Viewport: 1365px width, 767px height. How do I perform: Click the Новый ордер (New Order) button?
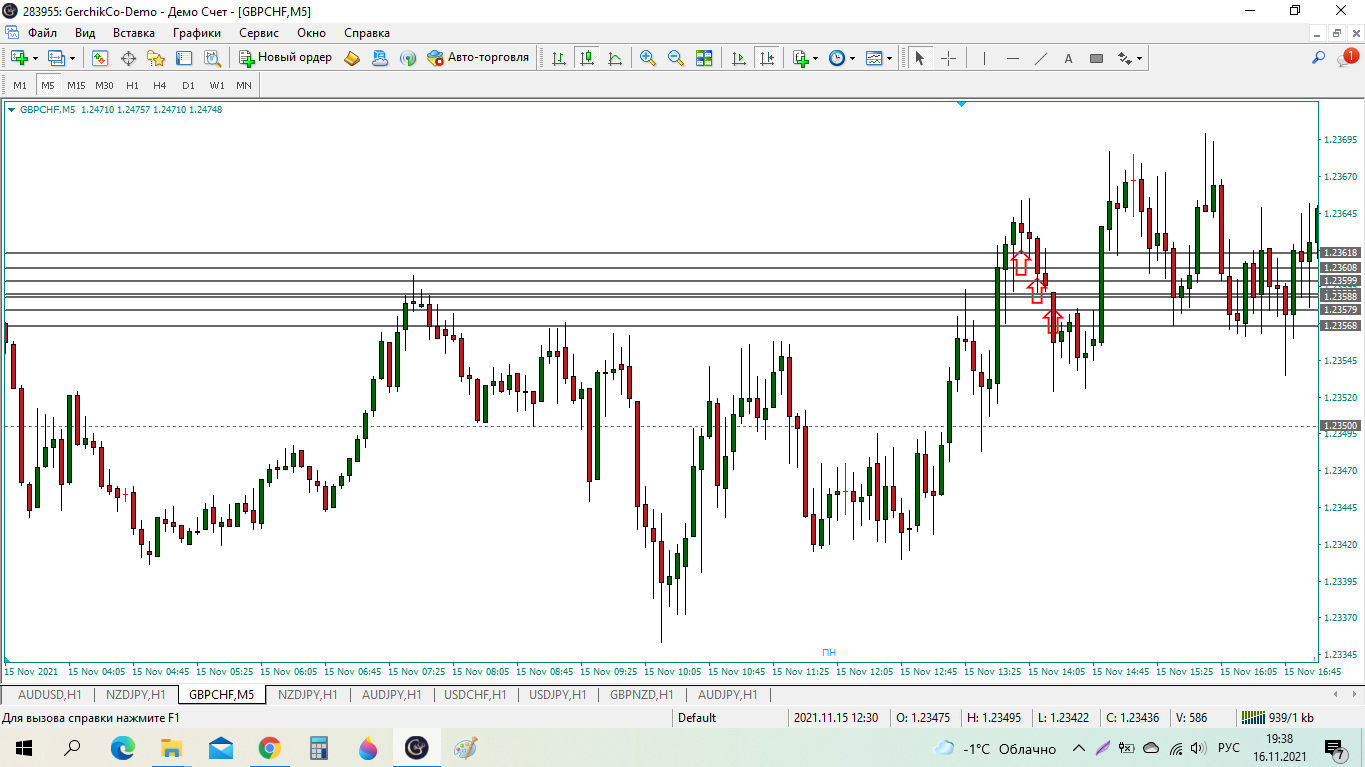[285, 58]
